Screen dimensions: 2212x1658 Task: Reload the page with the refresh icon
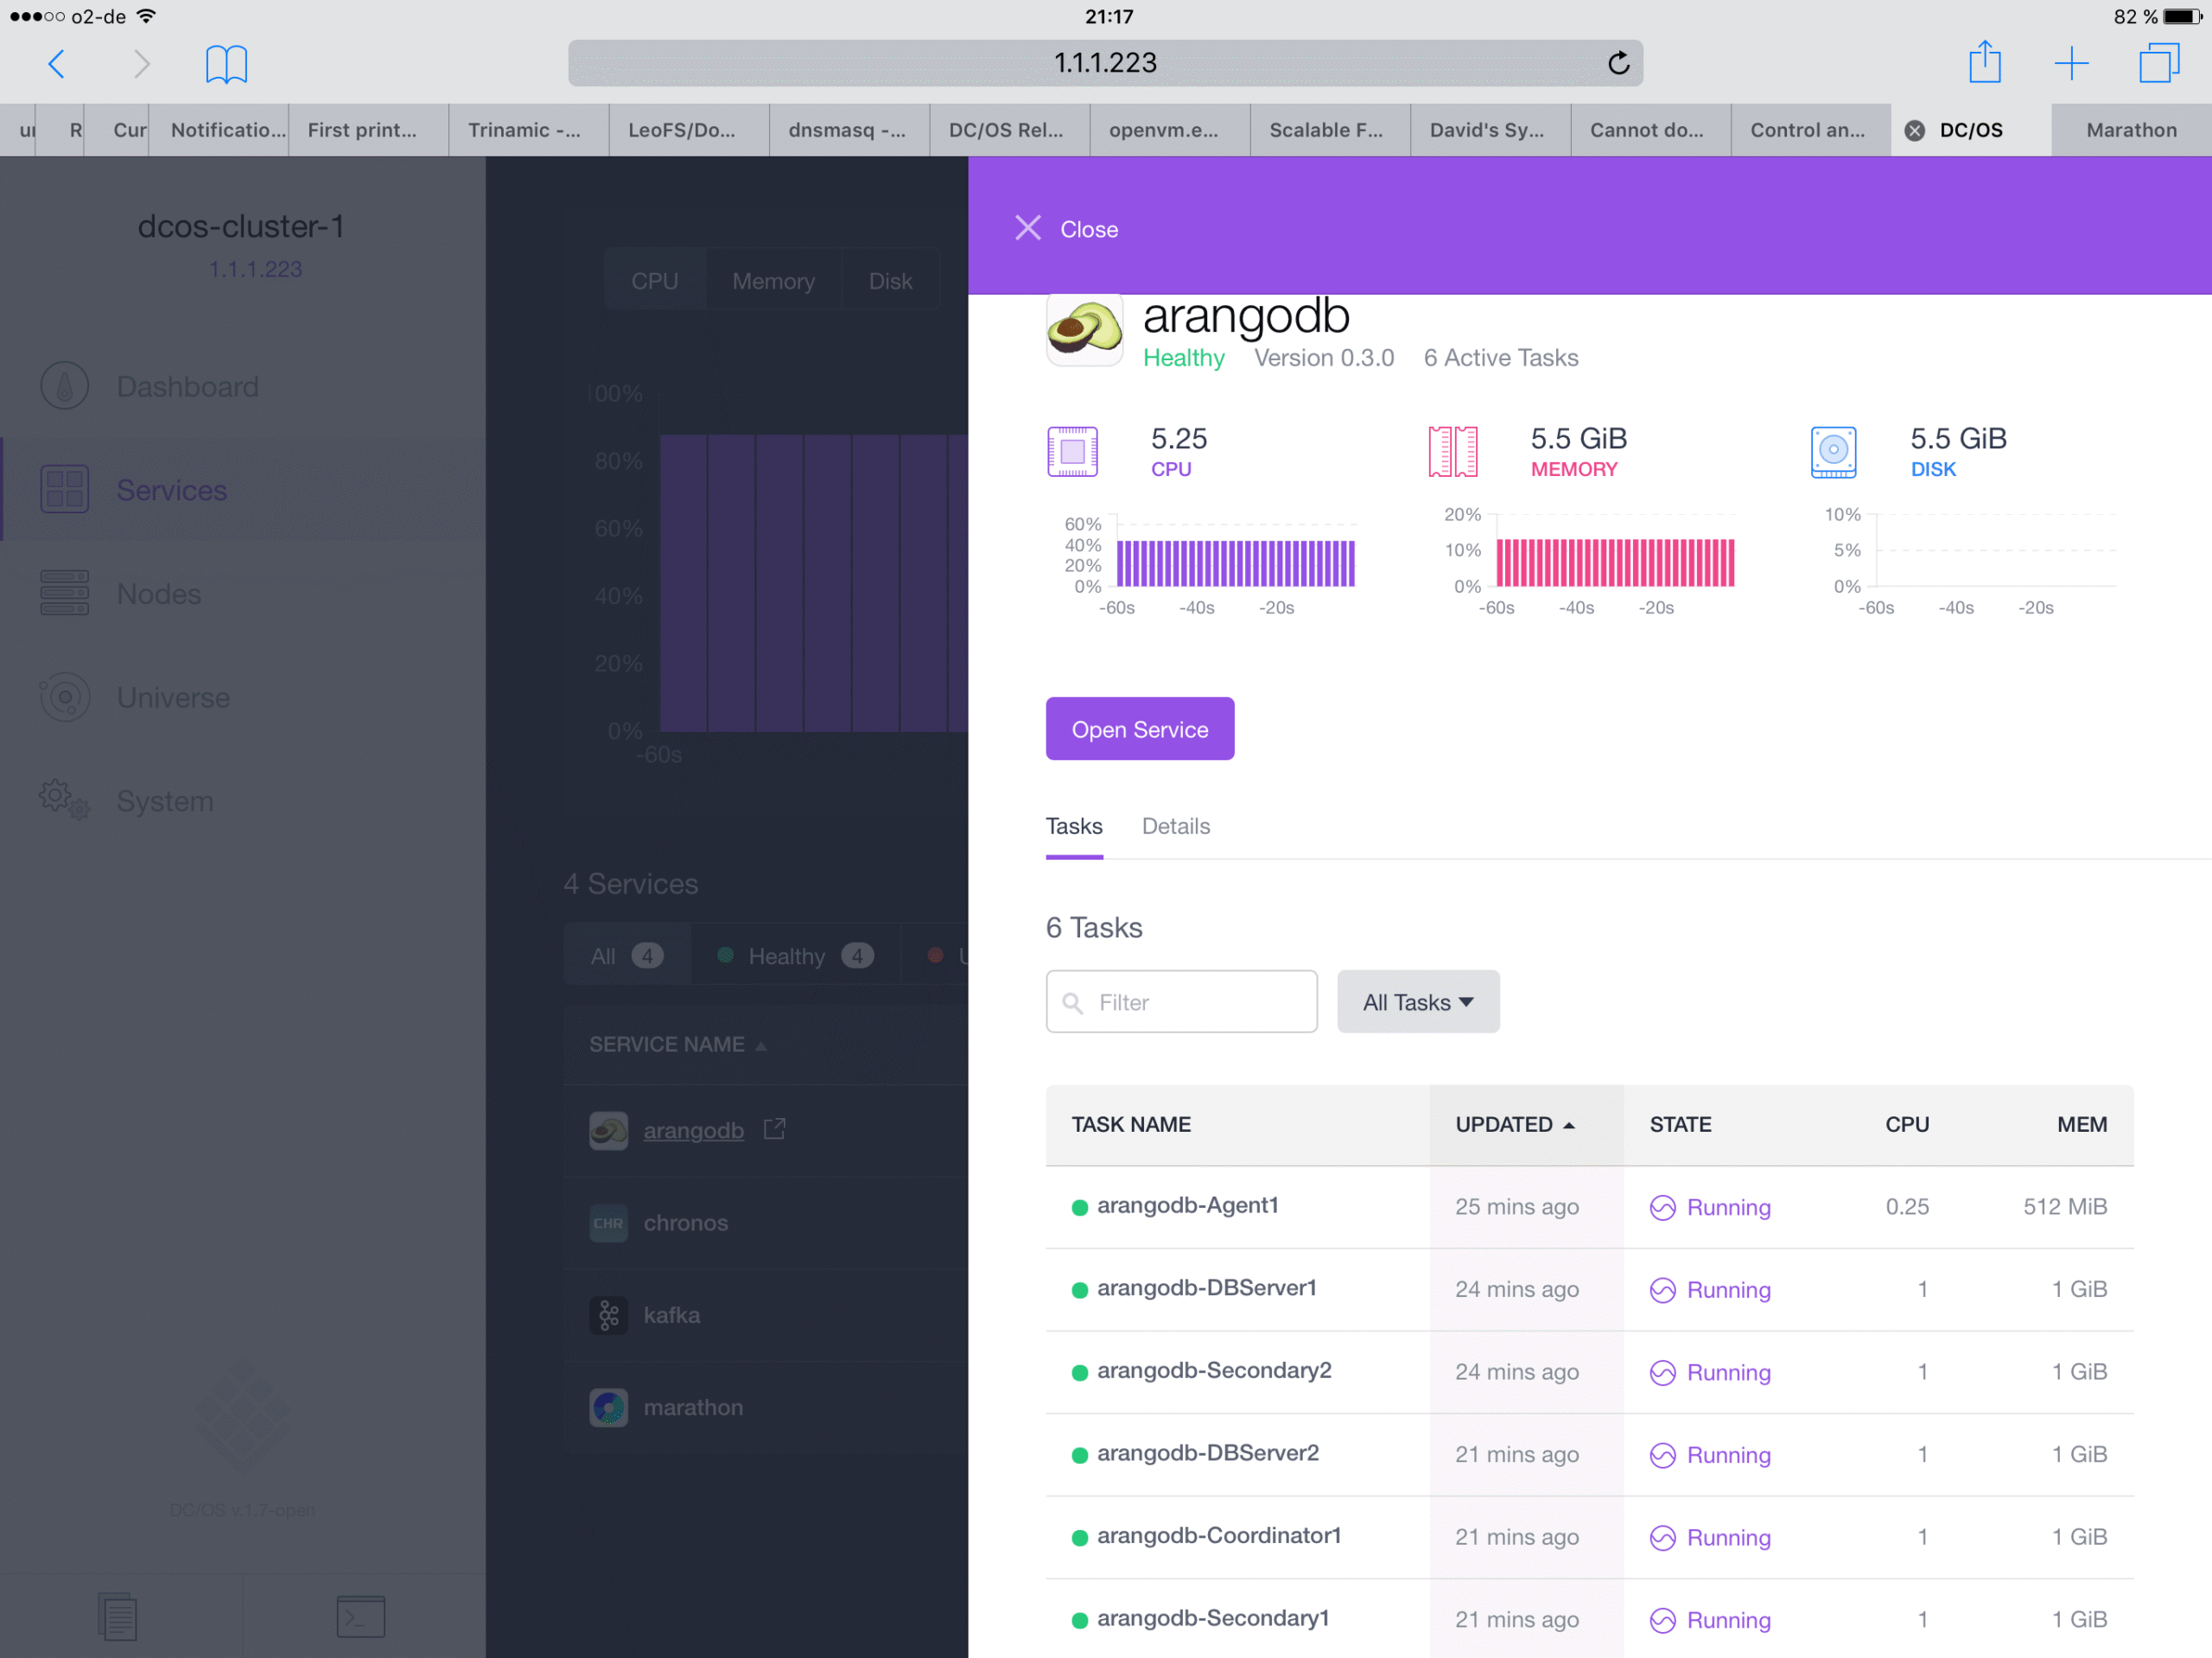coord(1618,64)
